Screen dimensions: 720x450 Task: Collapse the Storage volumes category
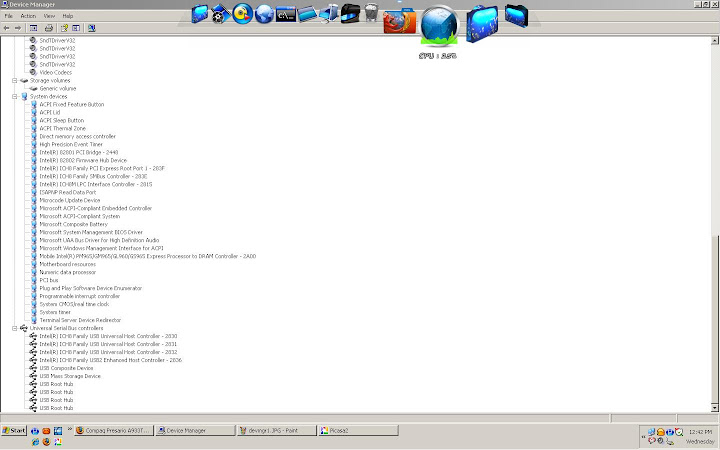pyautogui.click(x=15, y=80)
